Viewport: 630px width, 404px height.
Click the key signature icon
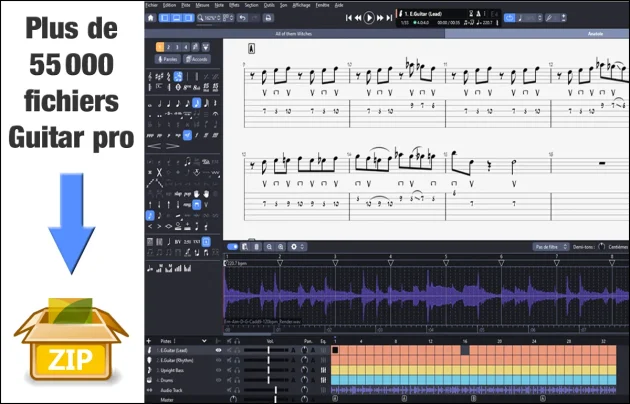[160, 76]
